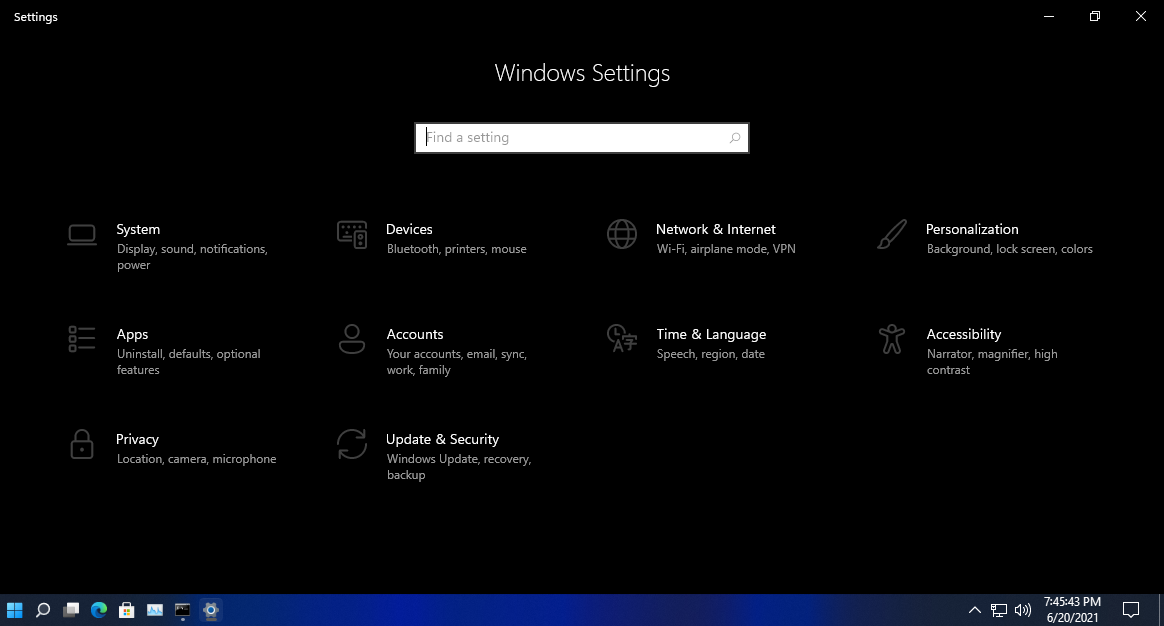The width and height of the screenshot is (1164, 626).
Task: Open the Devices settings title
Action: click(409, 229)
